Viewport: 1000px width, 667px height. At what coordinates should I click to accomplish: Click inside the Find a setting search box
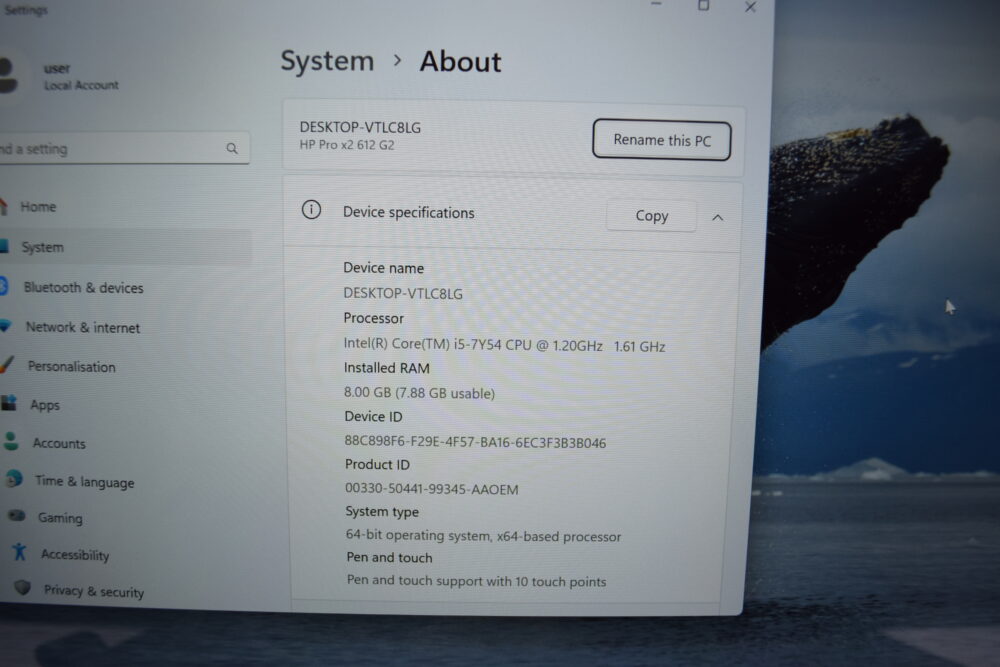click(124, 148)
